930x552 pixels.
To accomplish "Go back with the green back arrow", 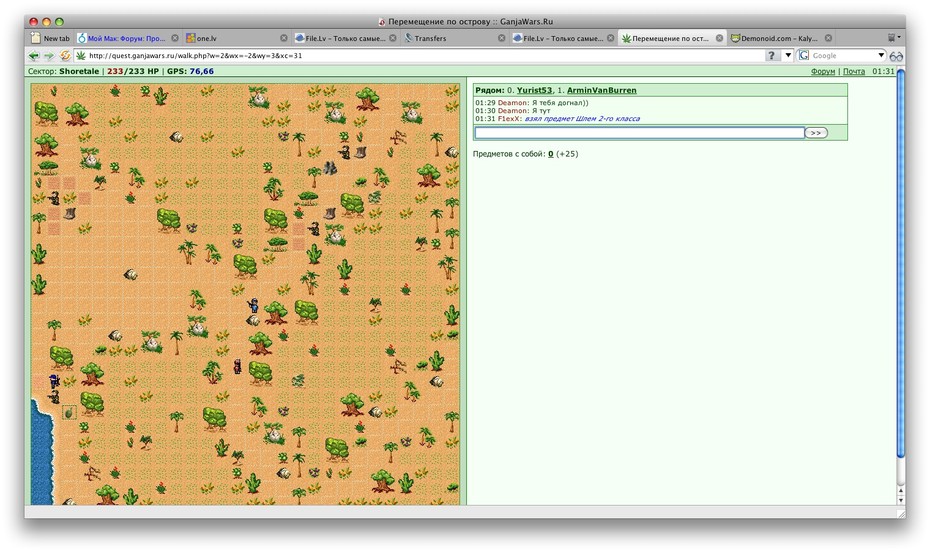I will (34, 56).
